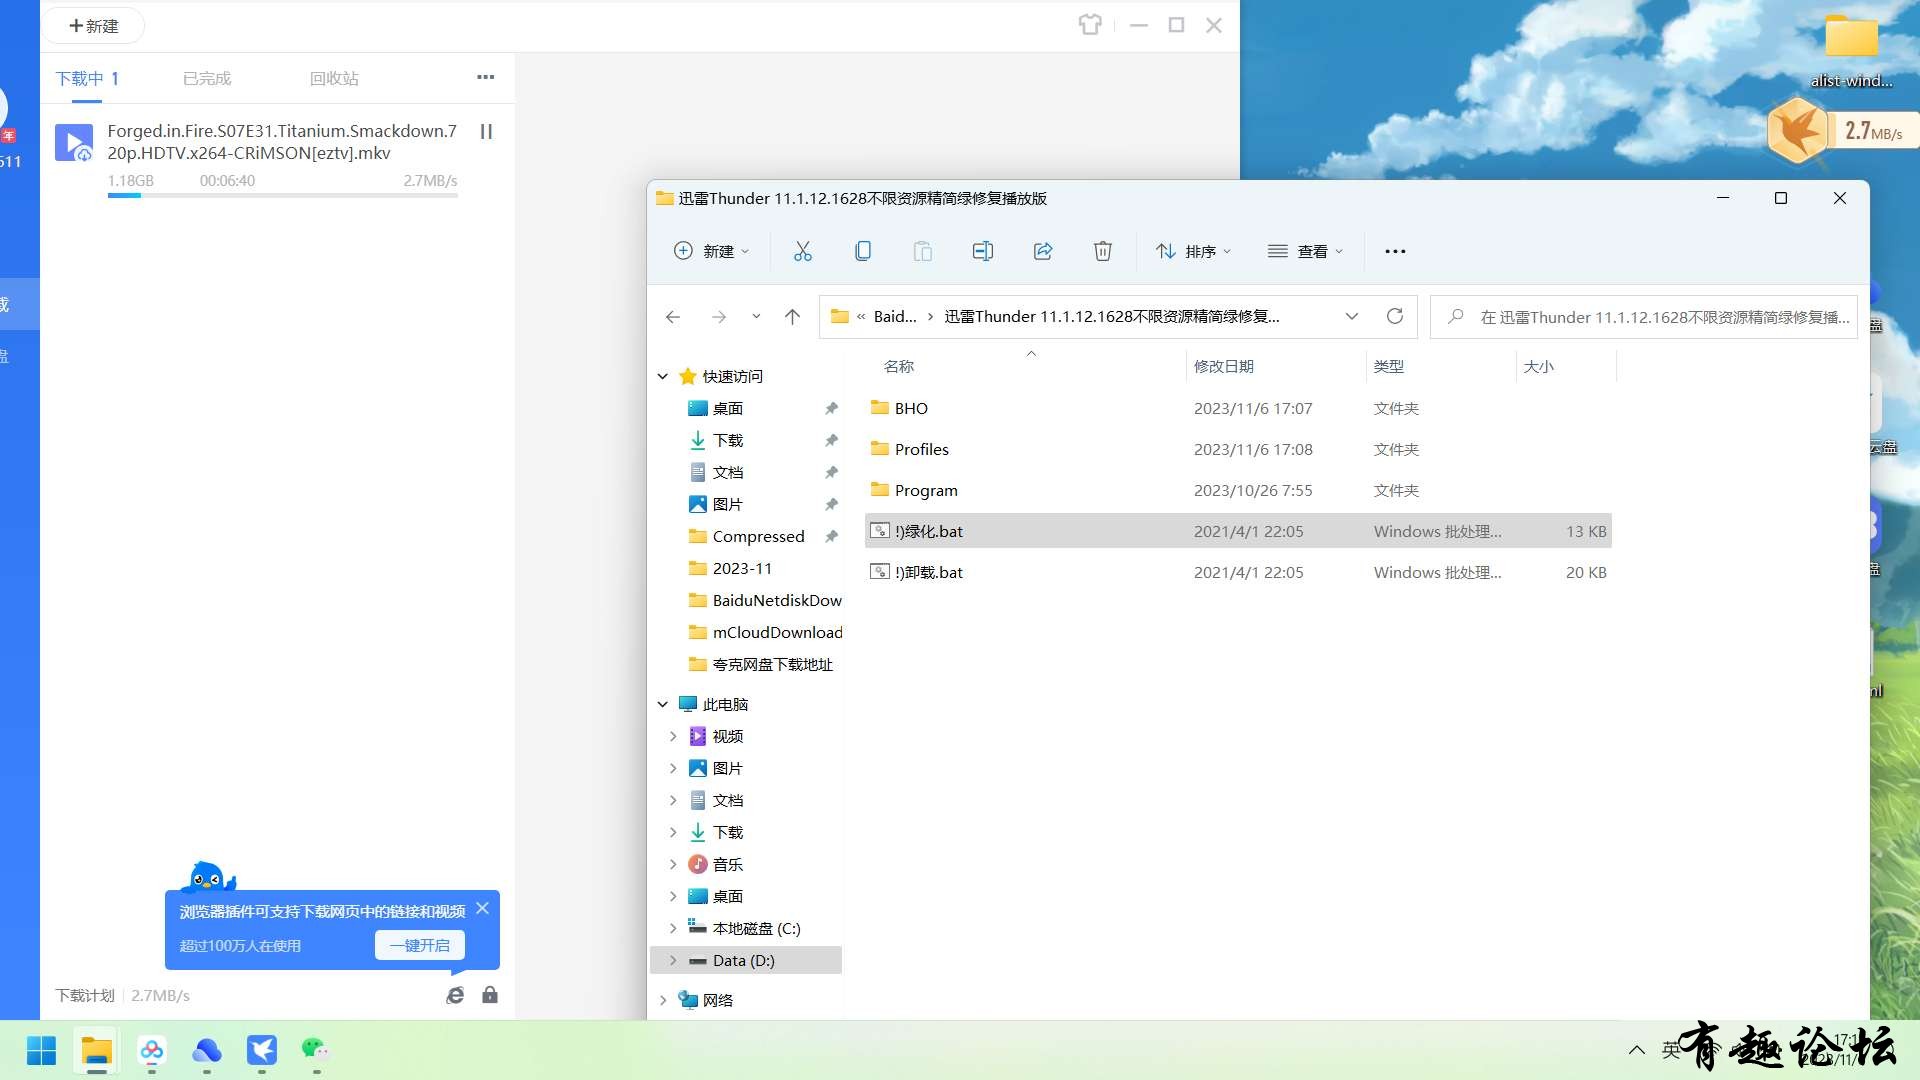Viewport: 1920px width, 1080px height.
Task: Switch to the 下载中 tab
Action: (87, 78)
